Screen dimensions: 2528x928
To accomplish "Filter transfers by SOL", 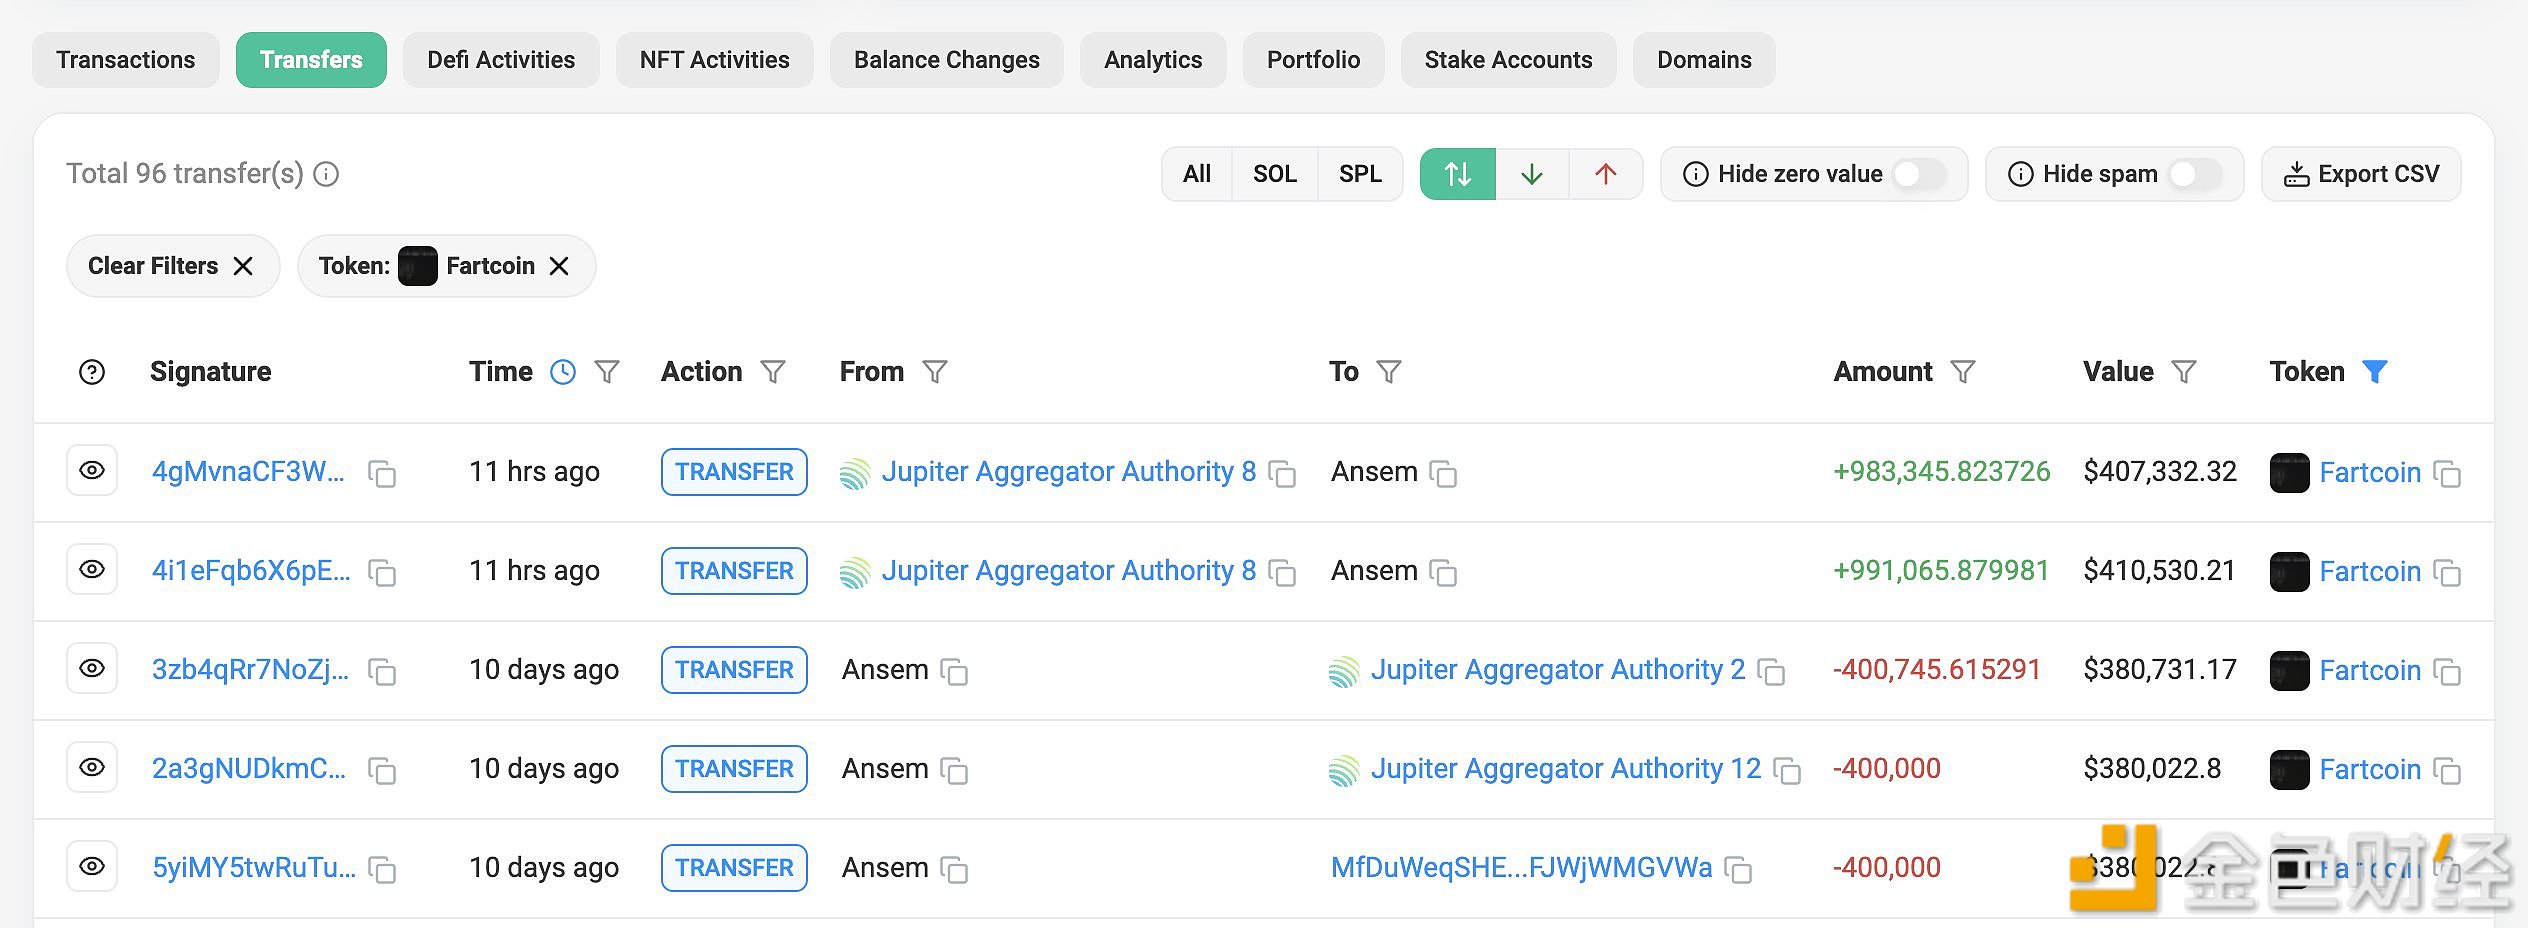I will [1275, 174].
